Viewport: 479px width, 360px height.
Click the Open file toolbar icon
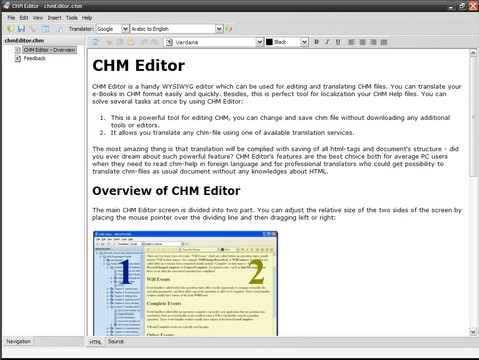[x=11, y=29]
